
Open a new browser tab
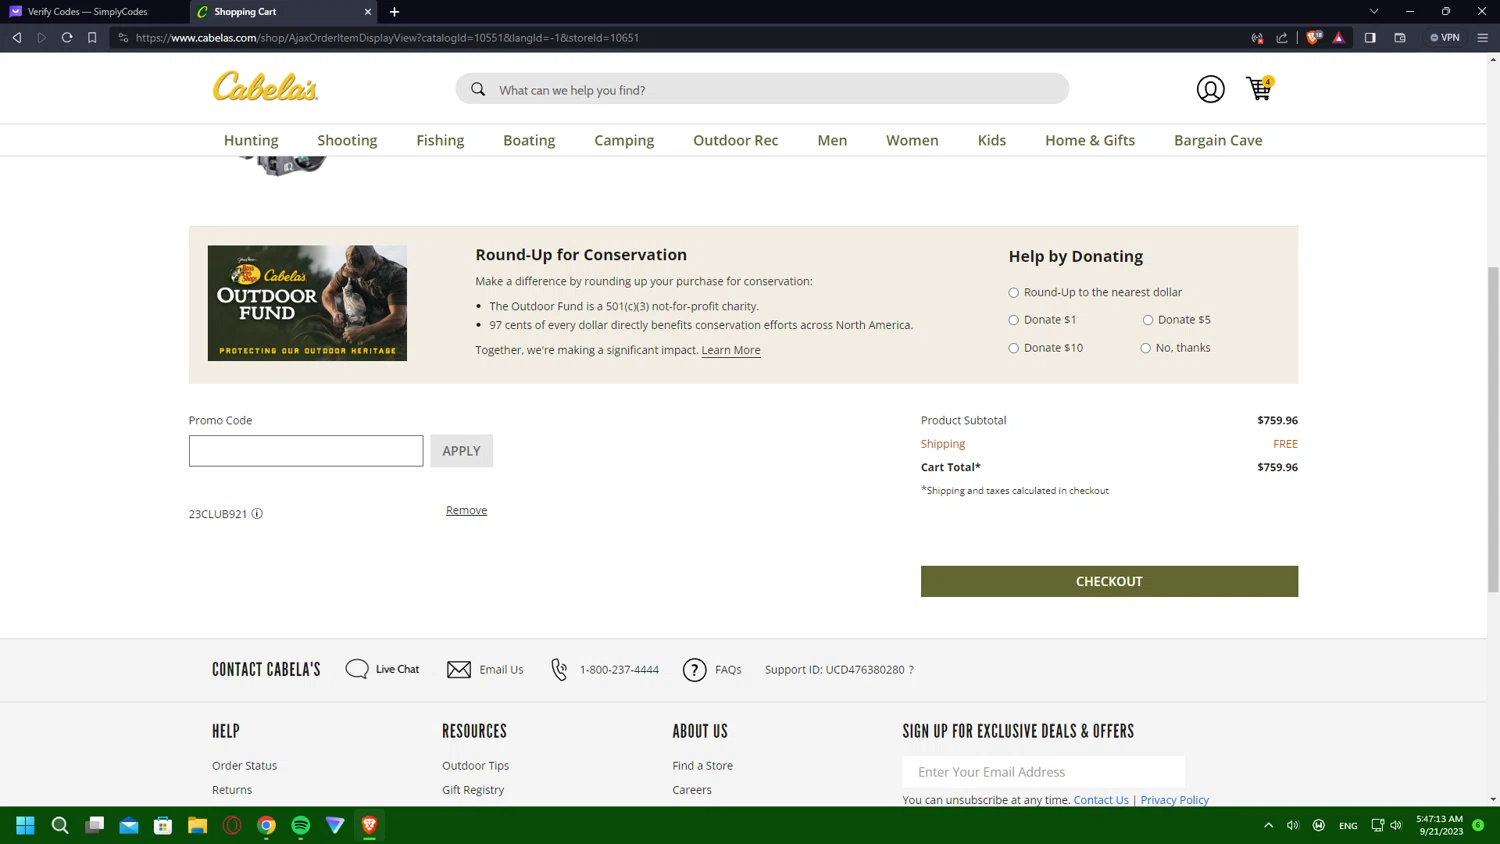pyautogui.click(x=394, y=12)
